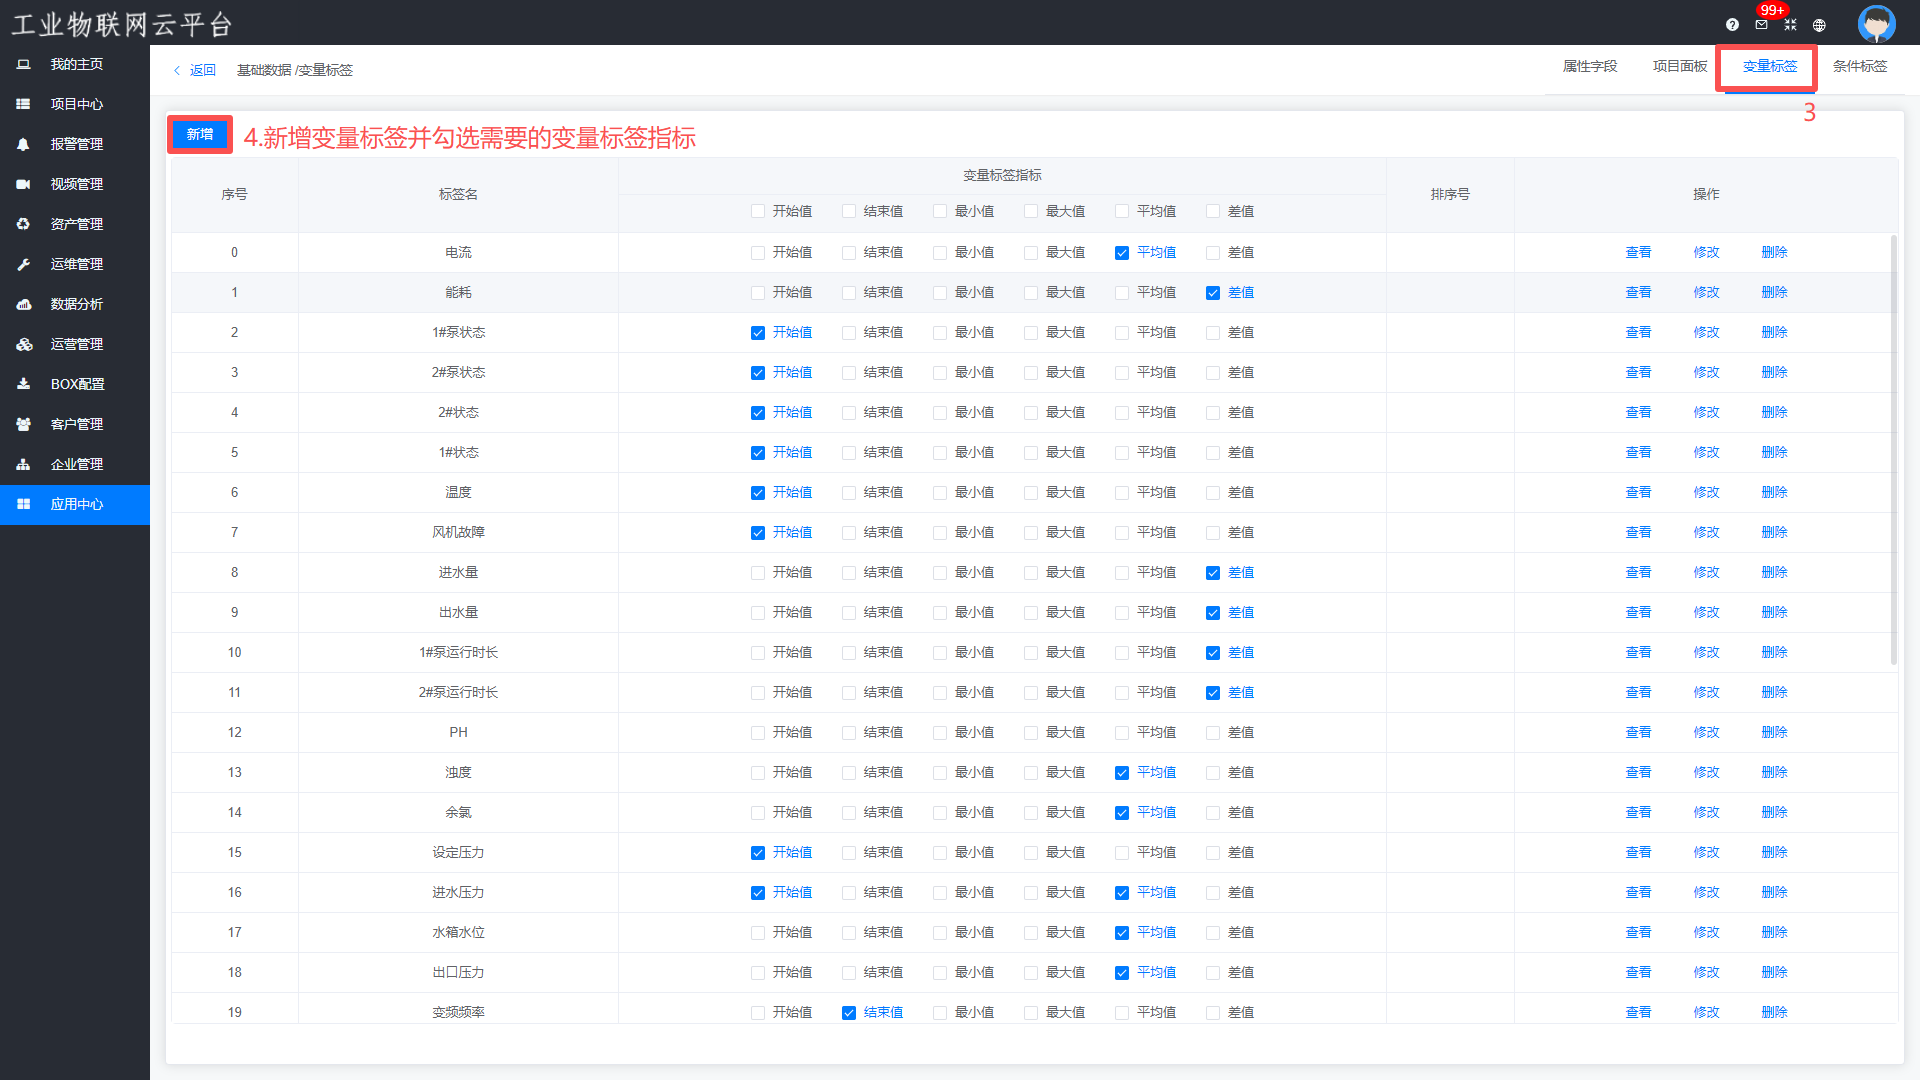
Task: Open the mail notifications icon
Action: 1761,25
